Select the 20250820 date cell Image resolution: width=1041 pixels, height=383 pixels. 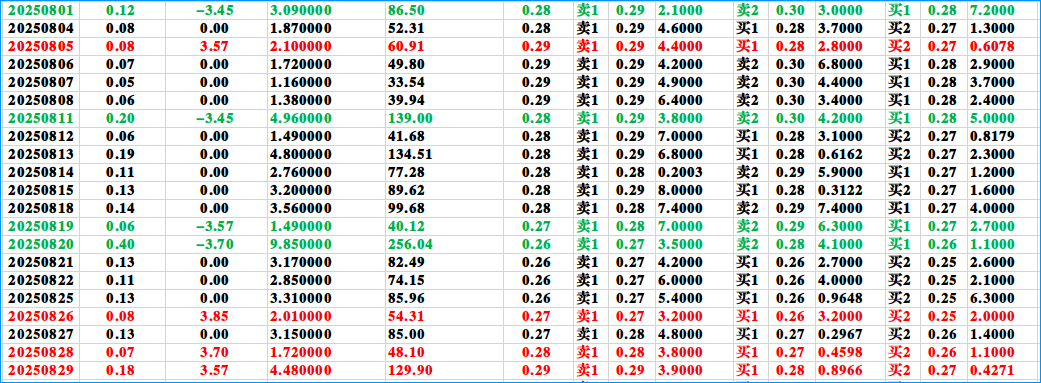point(41,244)
